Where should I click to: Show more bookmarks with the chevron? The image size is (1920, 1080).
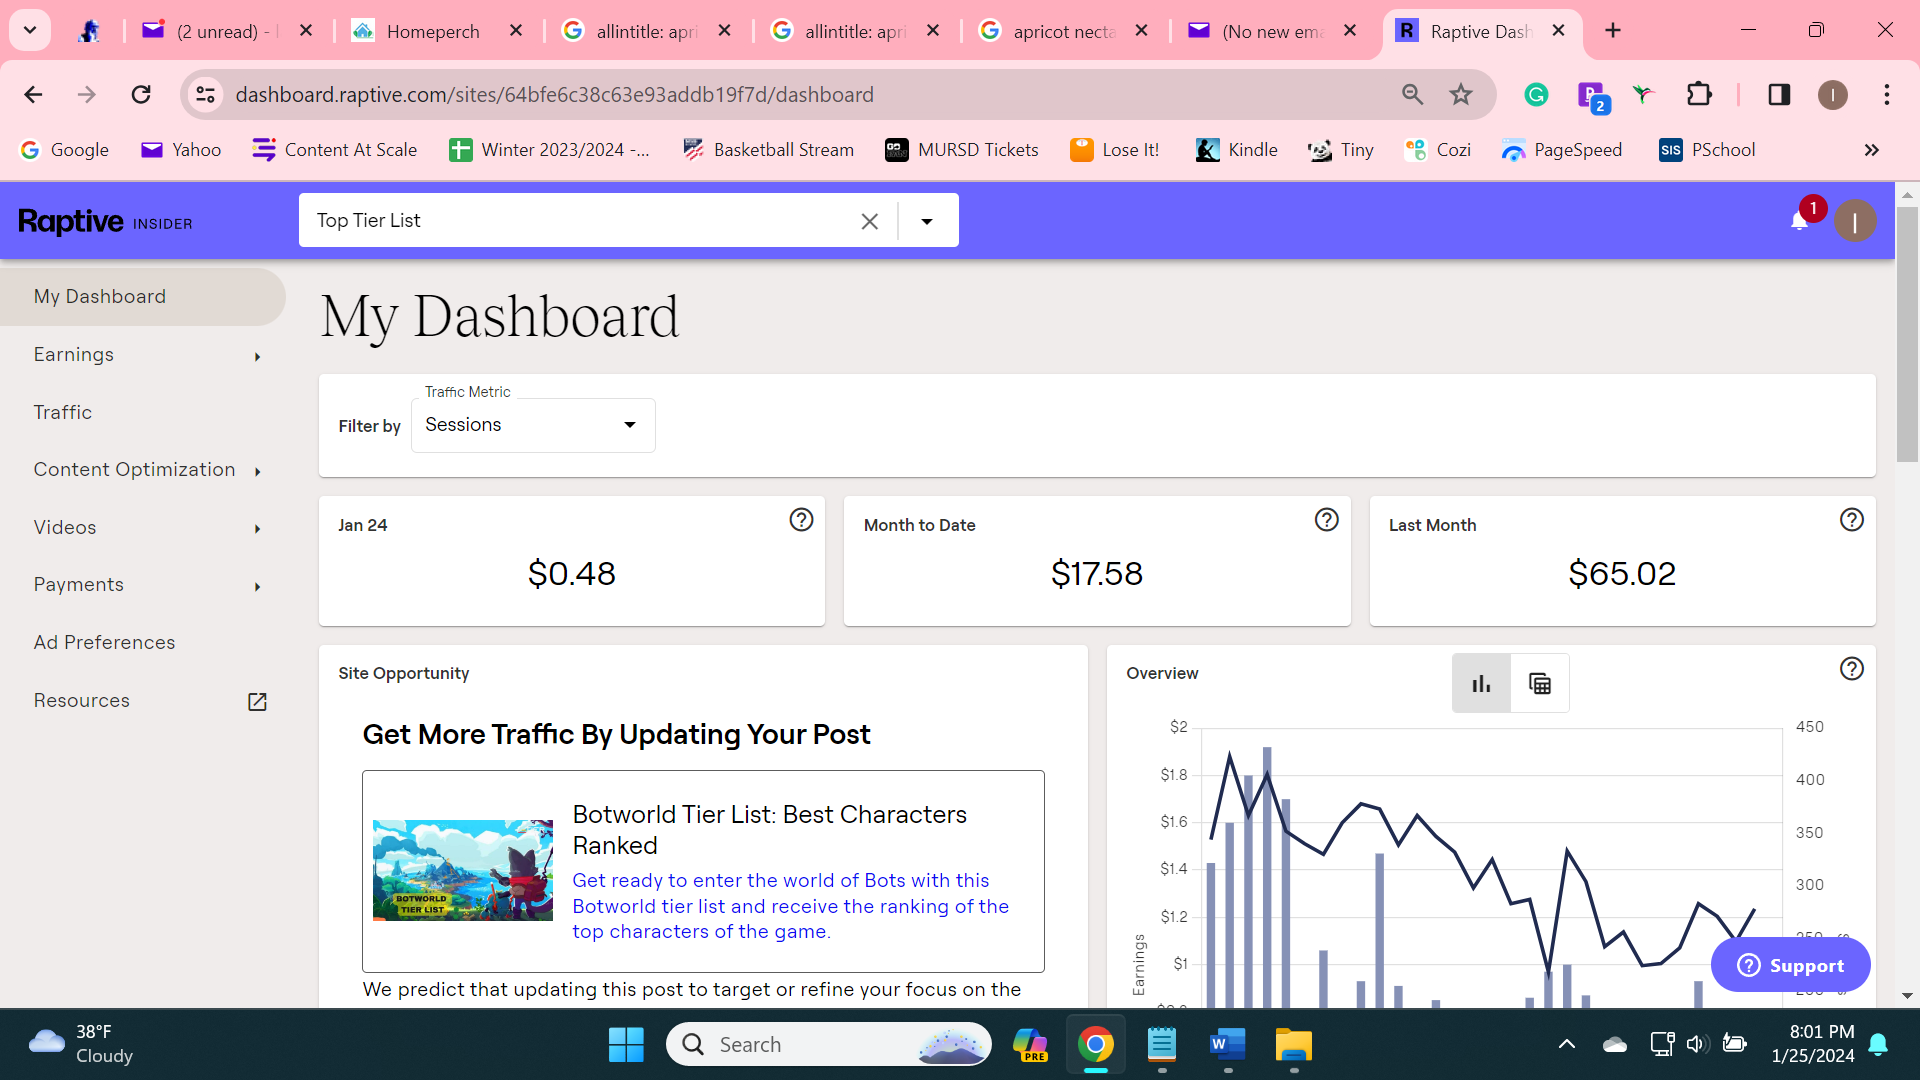coord(1872,150)
